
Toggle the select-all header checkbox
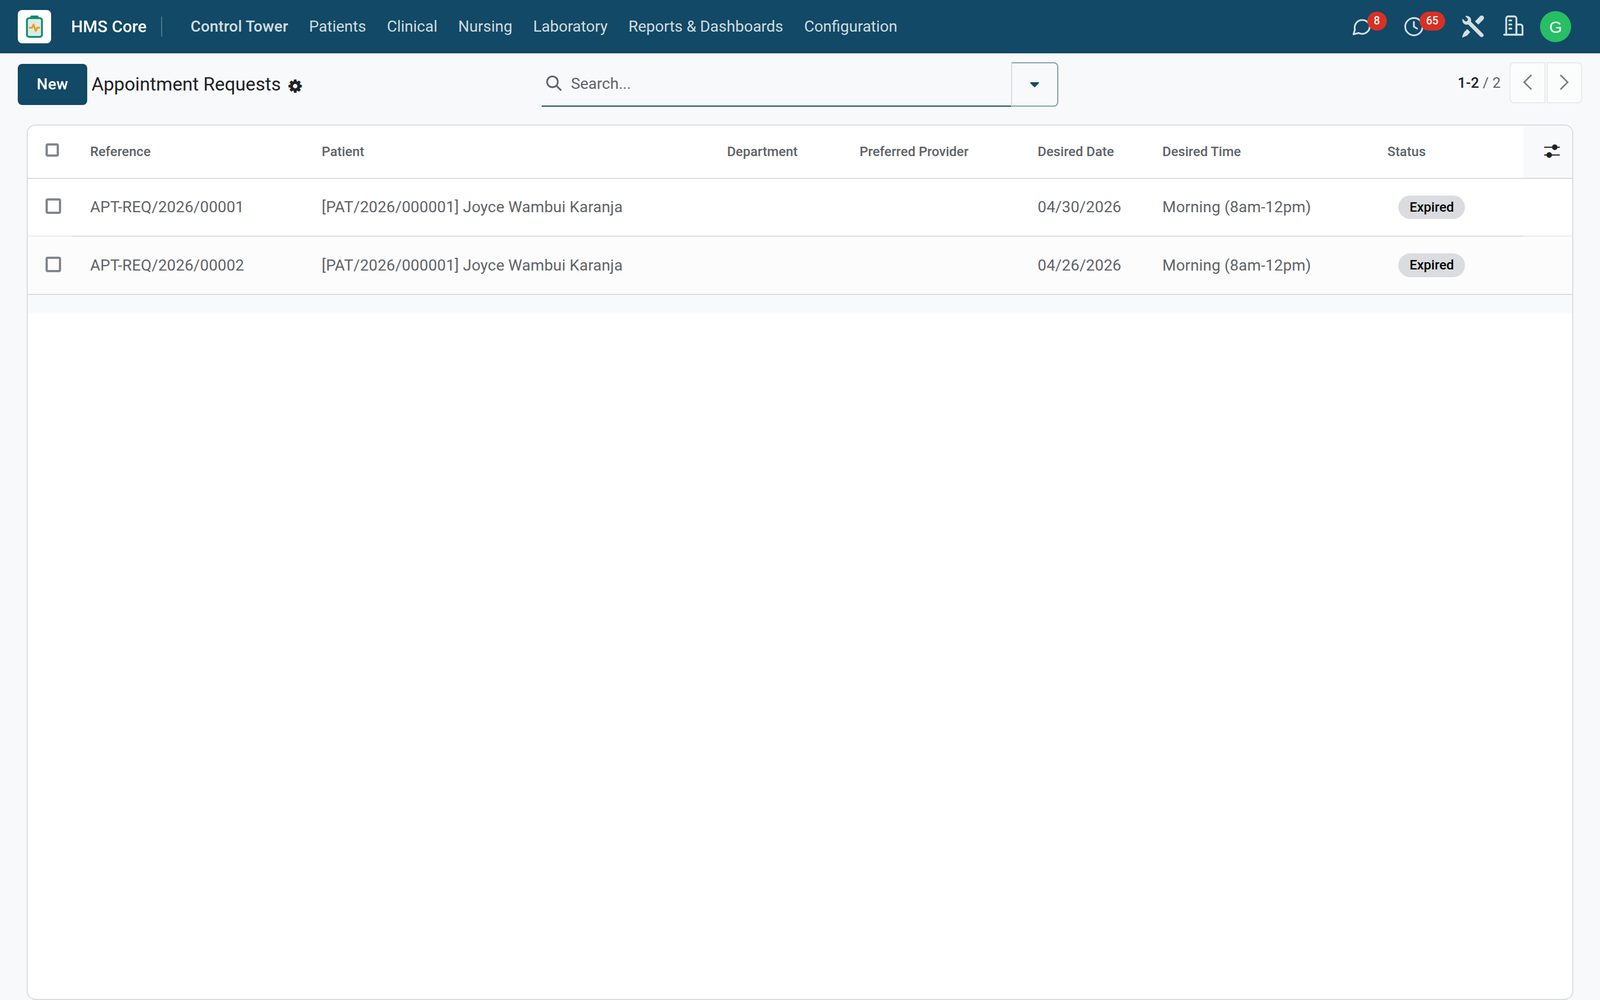pyautogui.click(x=53, y=150)
